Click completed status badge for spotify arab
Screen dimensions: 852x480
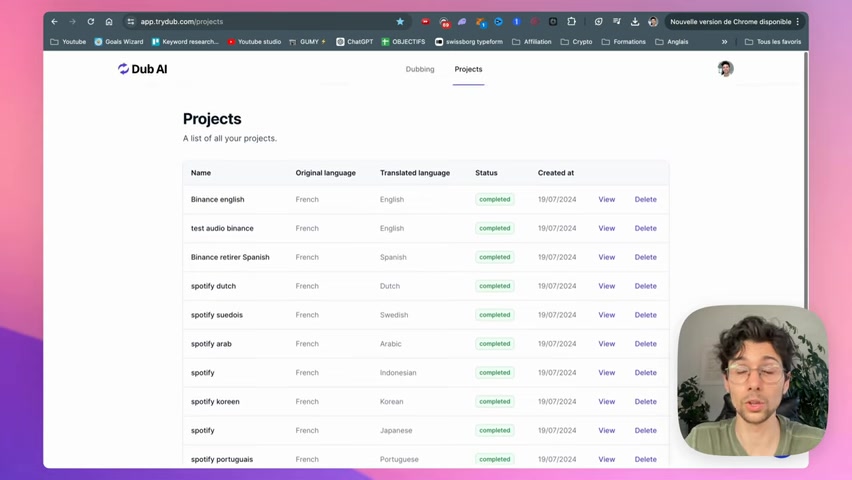pos(494,344)
